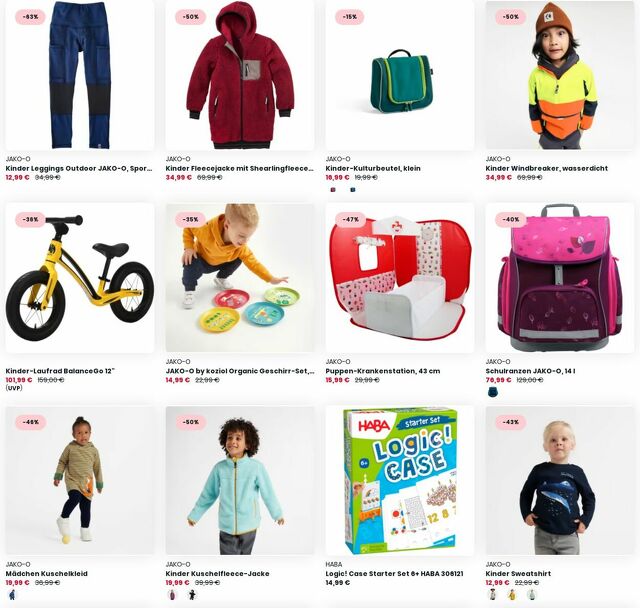Open the yellow balance bike product image
This screenshot has height=608, width=640.
(80, 278)
